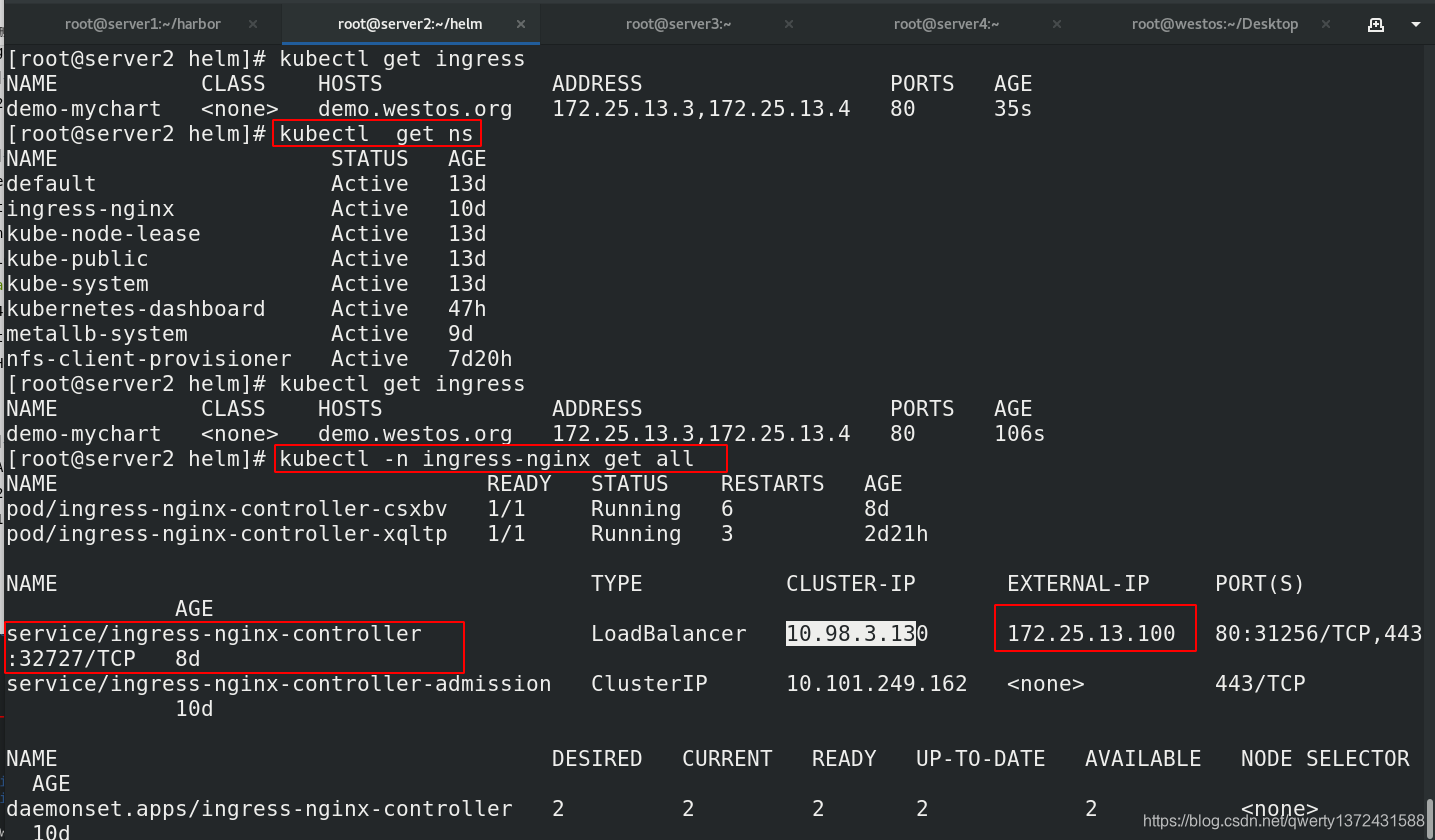Click the '10.101.249.162' cluster IP
Image resolution: width=1435 pixels, height=840 pixels.
tap(877, 684)
